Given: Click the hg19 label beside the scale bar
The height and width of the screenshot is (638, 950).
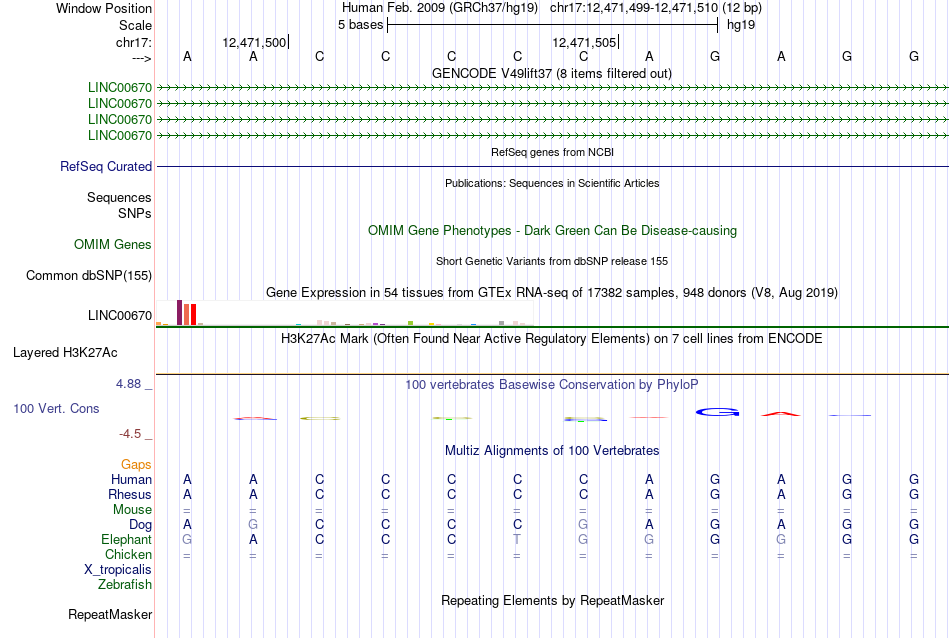Looking at the screenshot, I should pyautogui.click(x=741, y=25).
